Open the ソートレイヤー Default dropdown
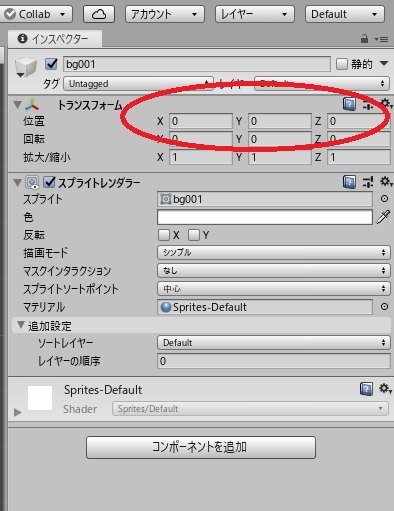The width and height of the screenshot is (394, 511). (273, 343)
